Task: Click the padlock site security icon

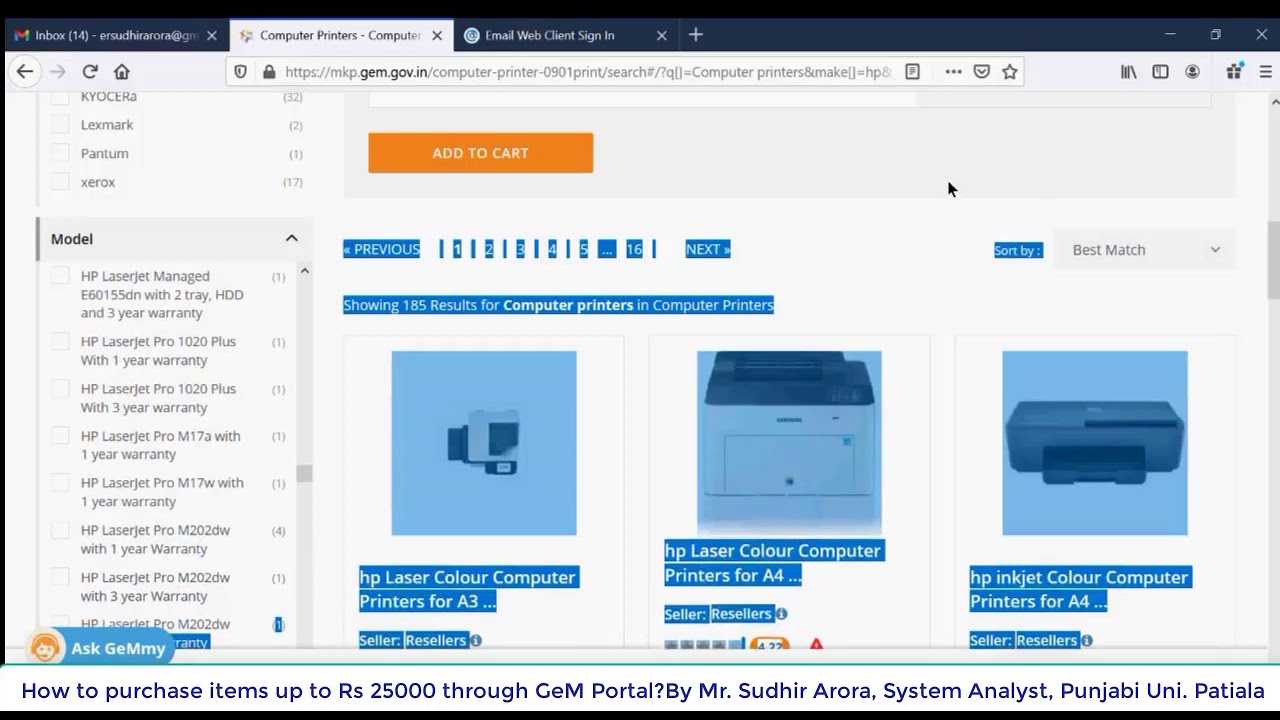Action: click(x=268, y=72)
